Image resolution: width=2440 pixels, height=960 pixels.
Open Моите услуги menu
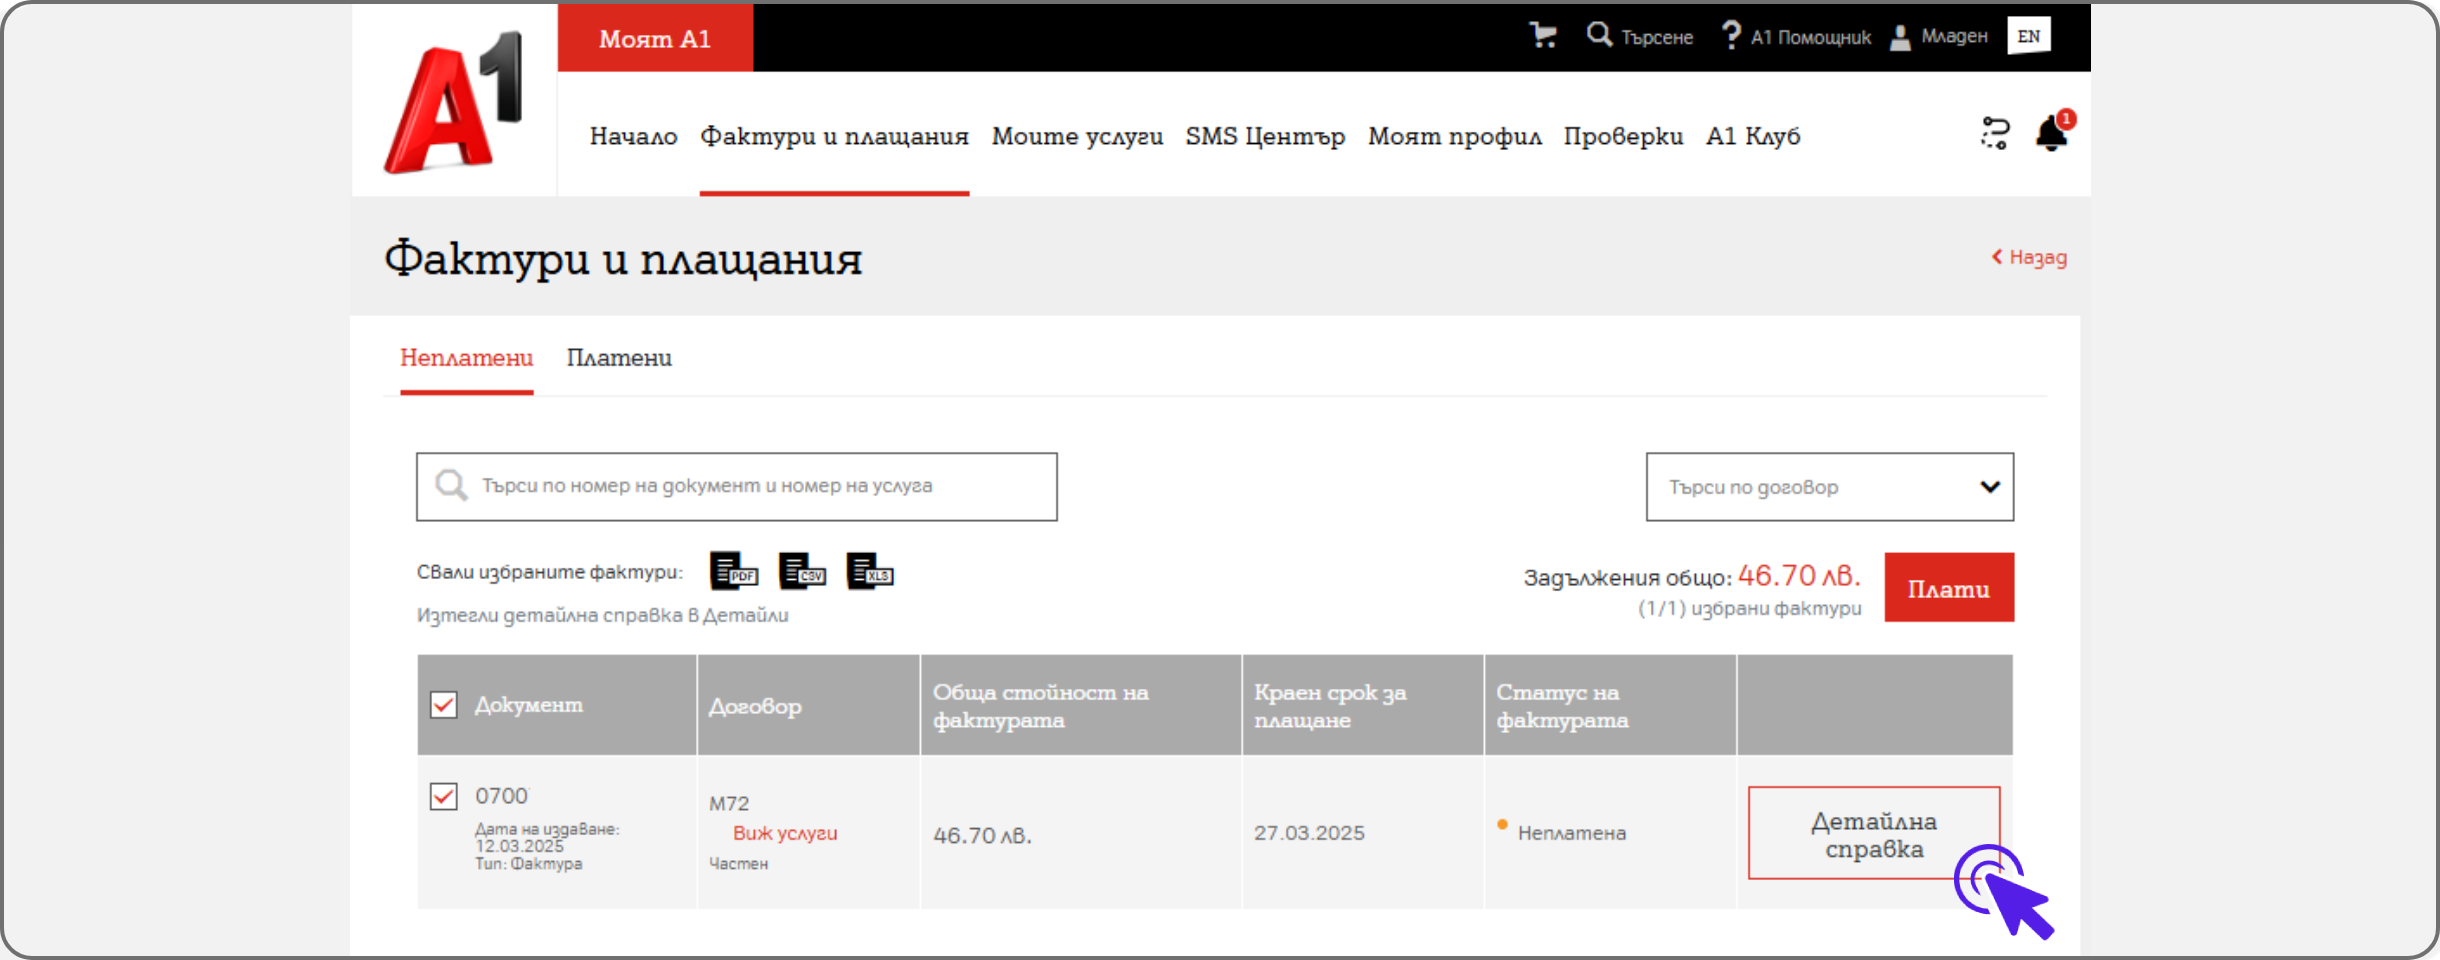tap(1077, 136)
